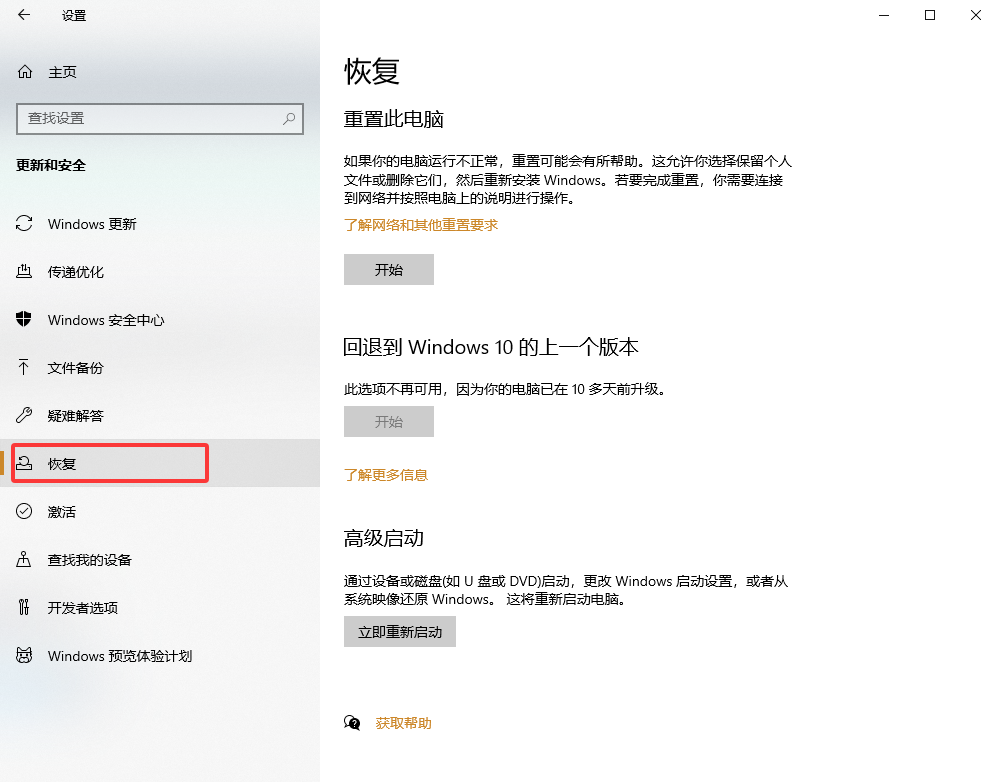Click the Windows 预览体验计划 icon
Image resolution: width=996 pixels, height=782 pixels.
click(x=24, y=655)
